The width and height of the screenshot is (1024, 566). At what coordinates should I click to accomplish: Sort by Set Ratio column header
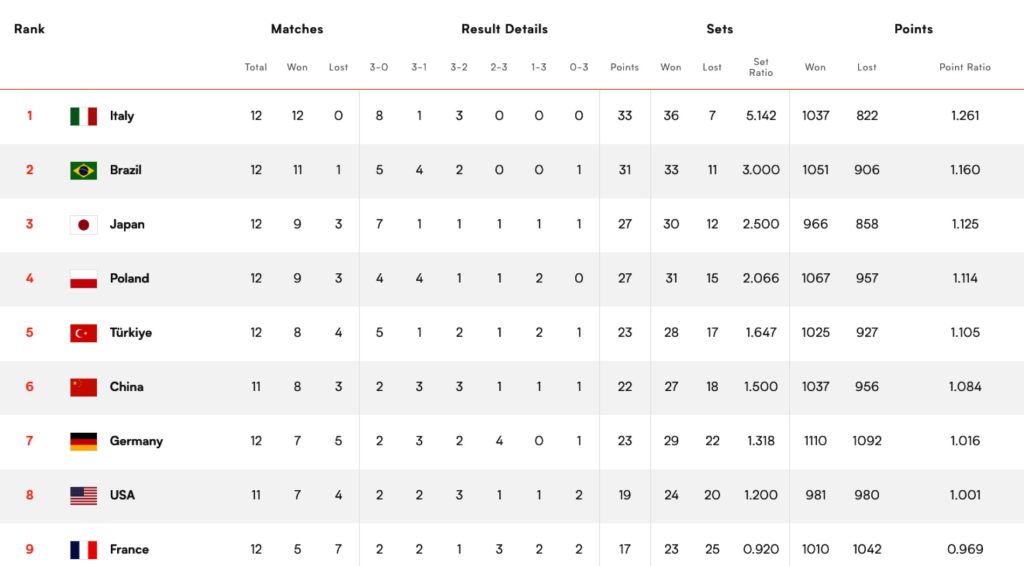point(761,67)
